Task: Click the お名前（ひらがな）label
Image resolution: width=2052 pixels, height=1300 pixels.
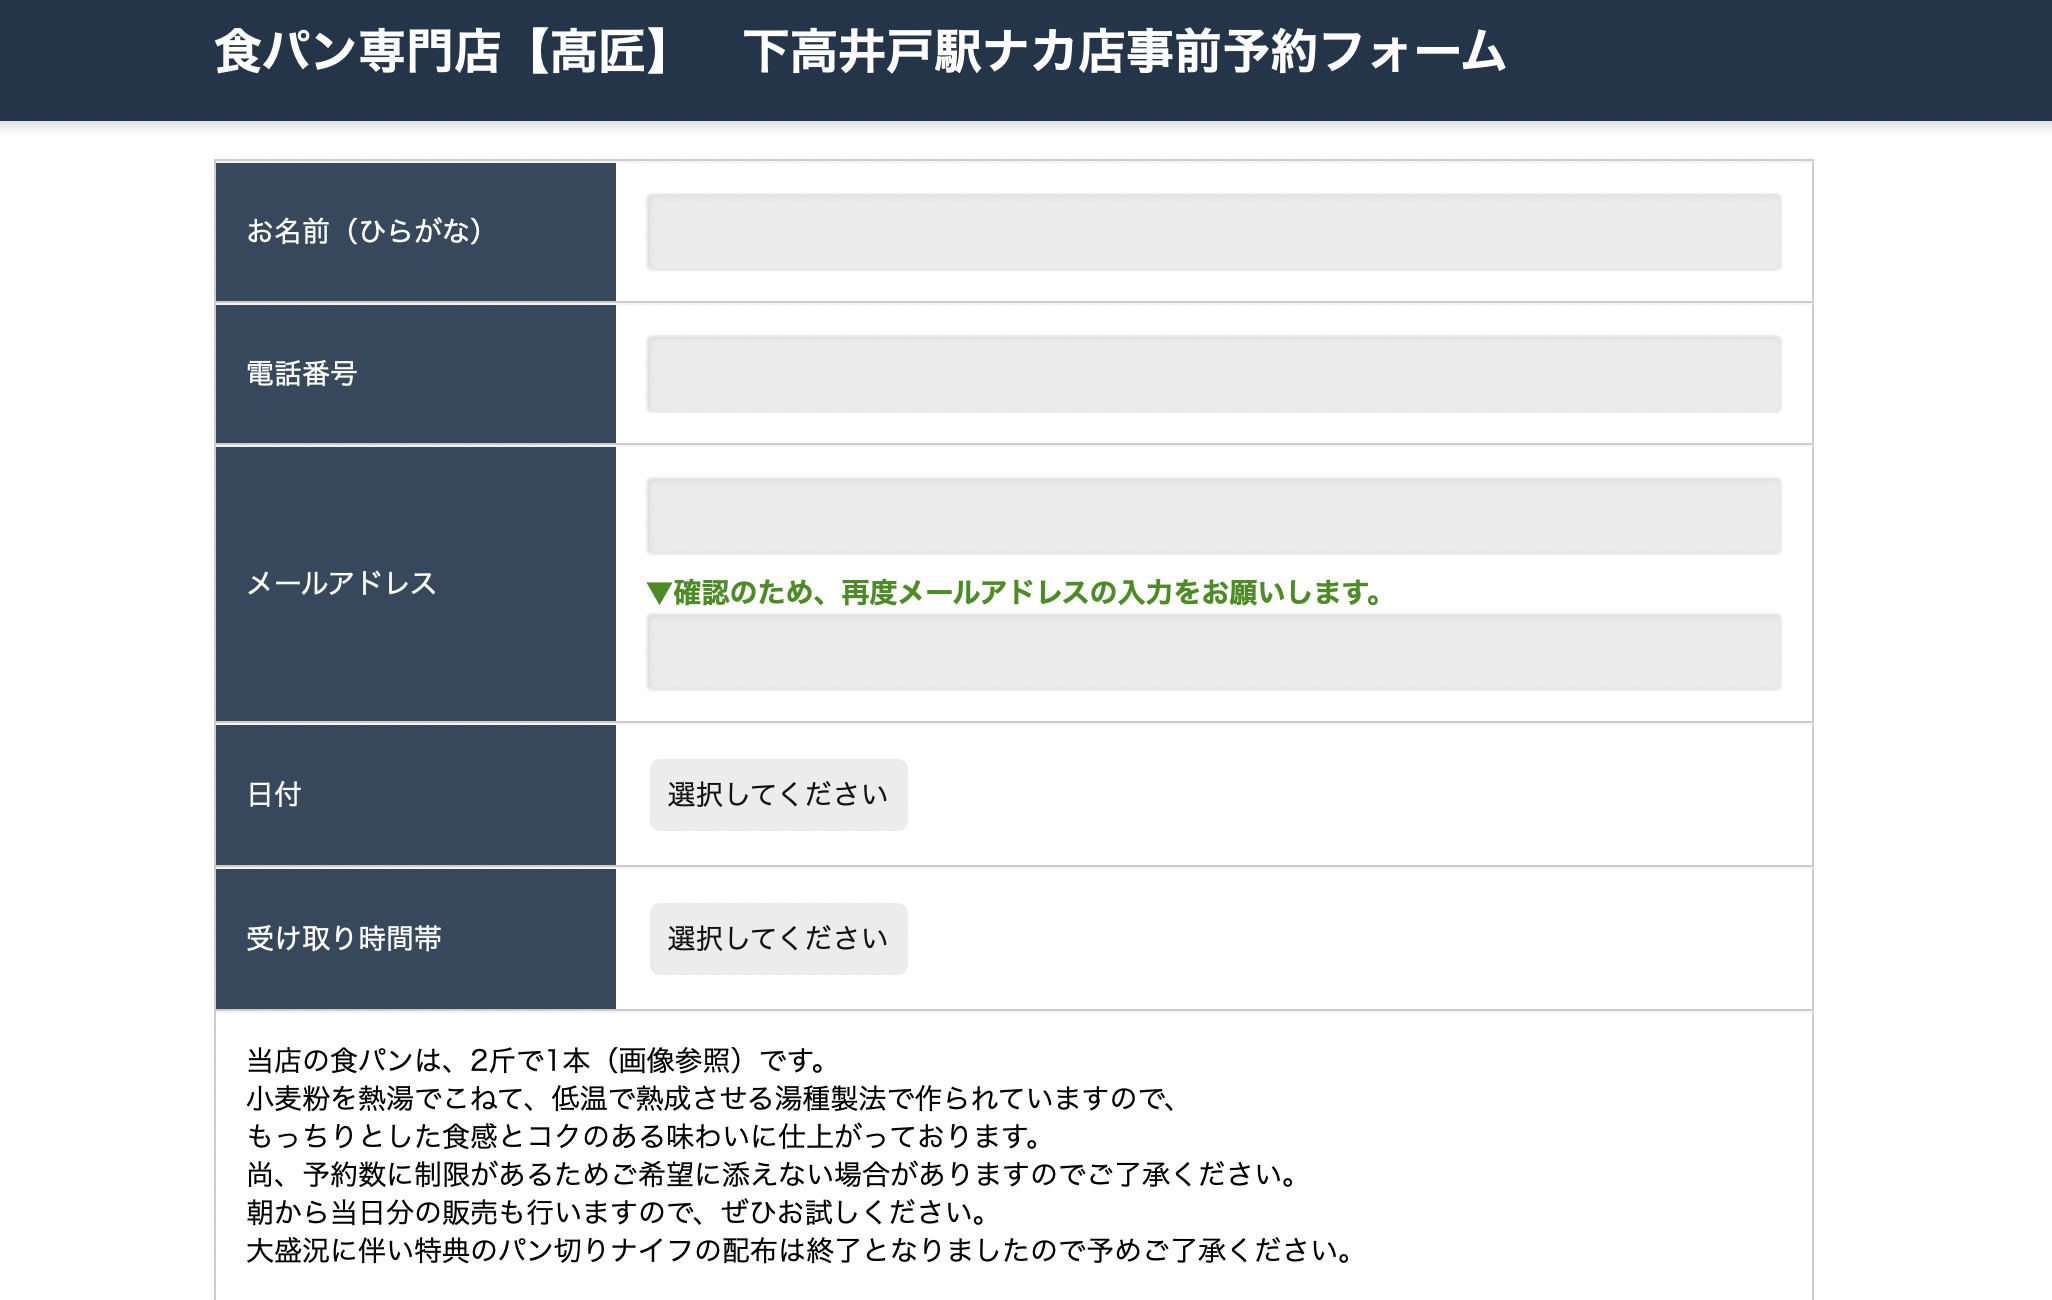Action: pos(365,232)
